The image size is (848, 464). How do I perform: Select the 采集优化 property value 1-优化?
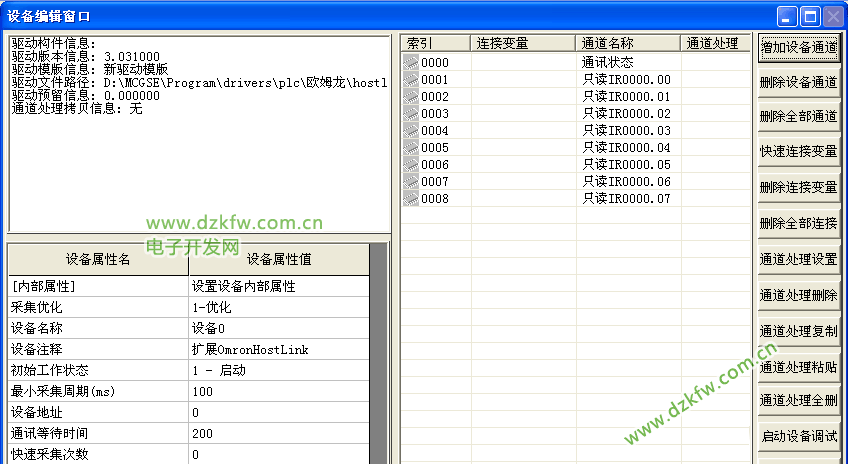278,308
